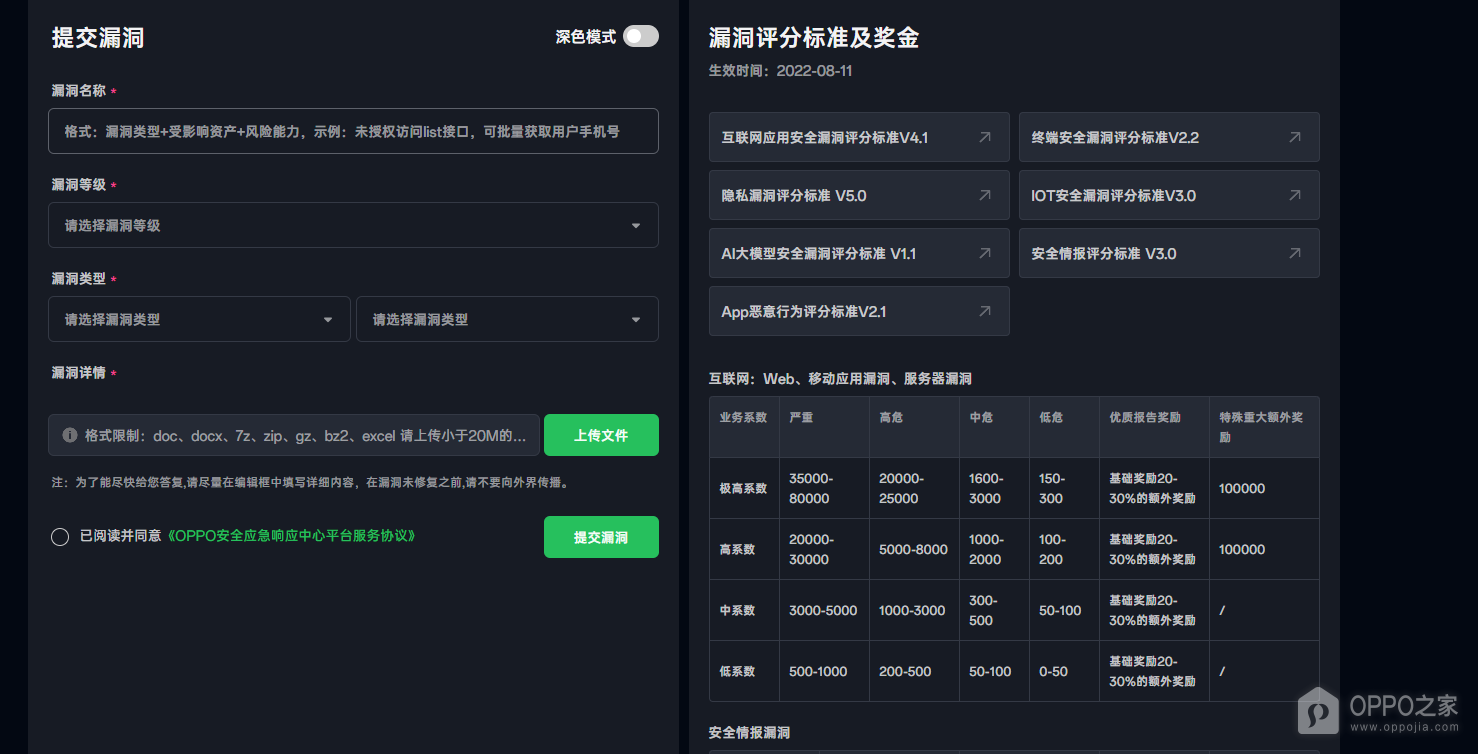Click the 生效时间：2022-08-11 text
Screen dimensions: 1478x754
coord(781,71)
